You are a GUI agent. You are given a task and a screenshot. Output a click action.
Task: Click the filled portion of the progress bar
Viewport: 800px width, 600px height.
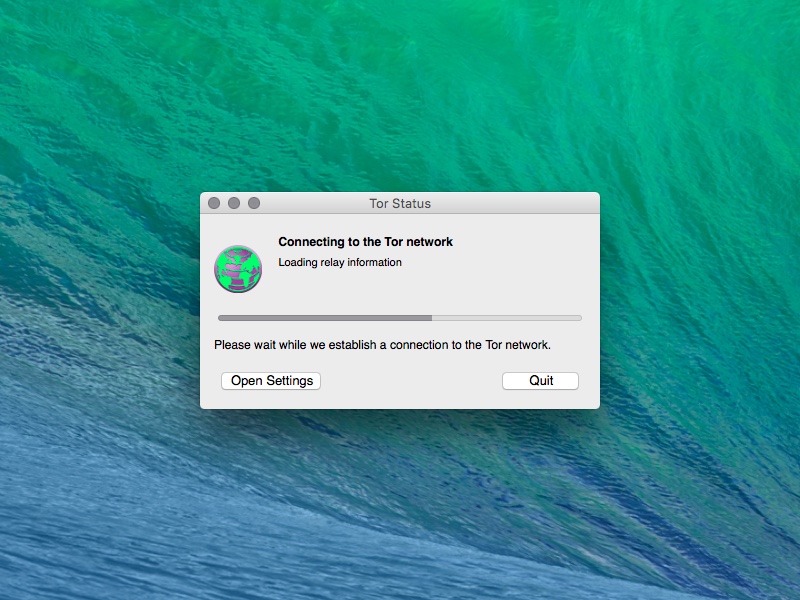point(325,318)
